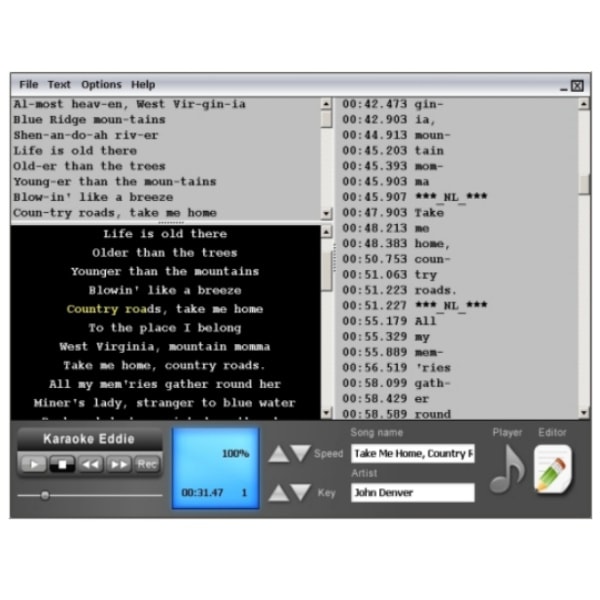
Task: Select timestamp row '00:58.099 gath-'
Action: tap(396, 383)
